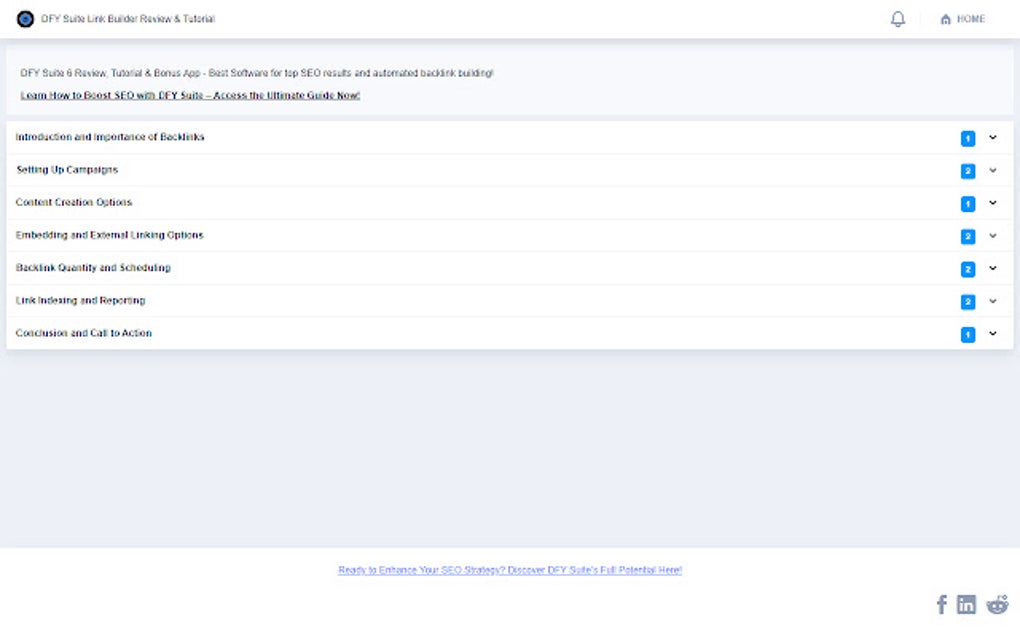Click the count badge on Link Indexing and Reporting
The image size is (1020, 638).
click(x=968, y=302)
